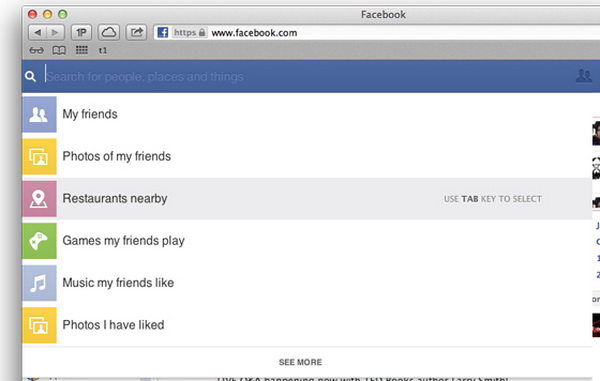Viewport: 600px width, 381px height.
Task: Click the friend requests icon in blue bar
Action: tap(584, 76)
